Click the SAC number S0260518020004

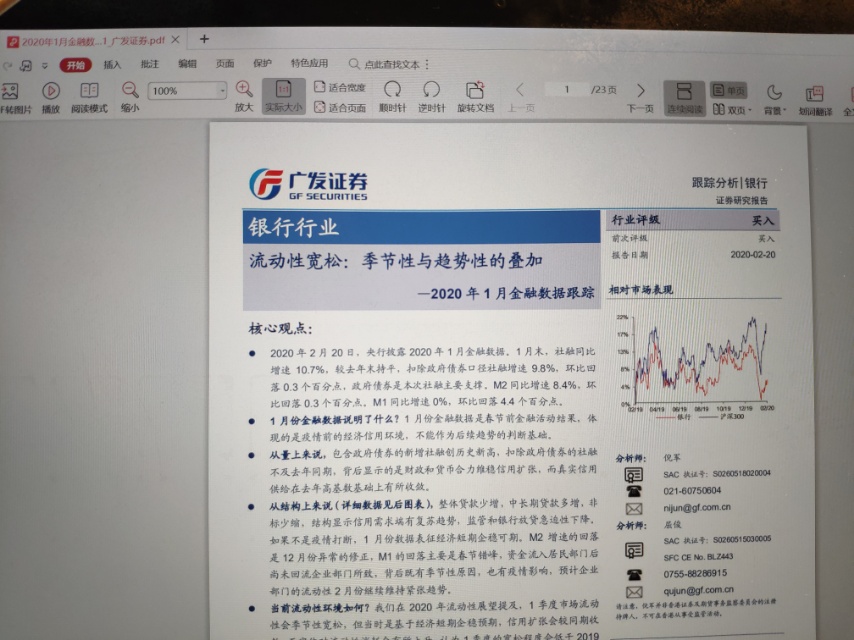741,473
